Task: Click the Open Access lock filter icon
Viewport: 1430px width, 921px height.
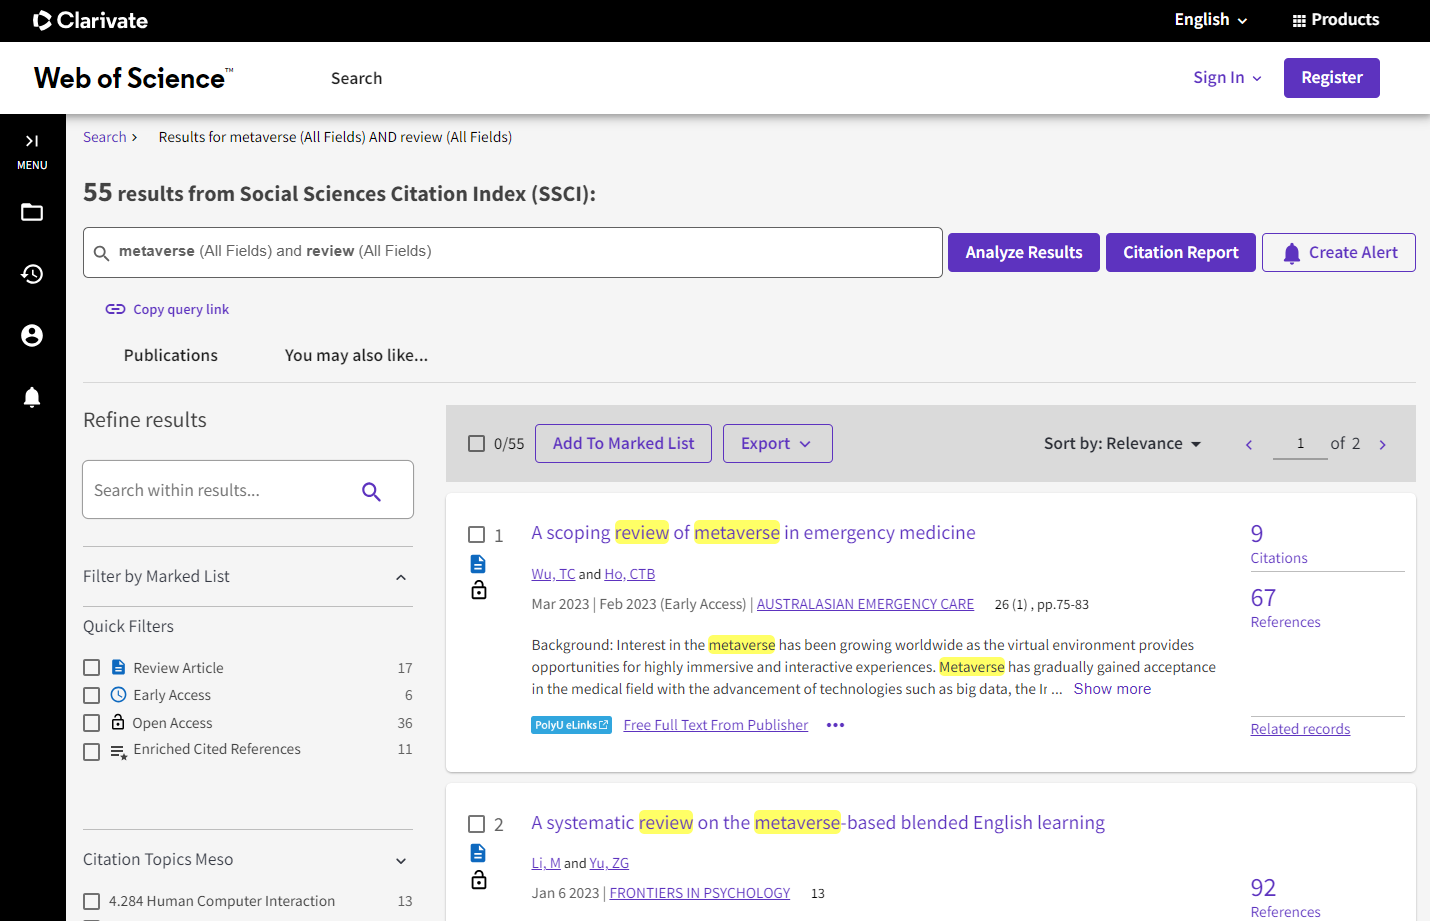Action: point(118,722)
